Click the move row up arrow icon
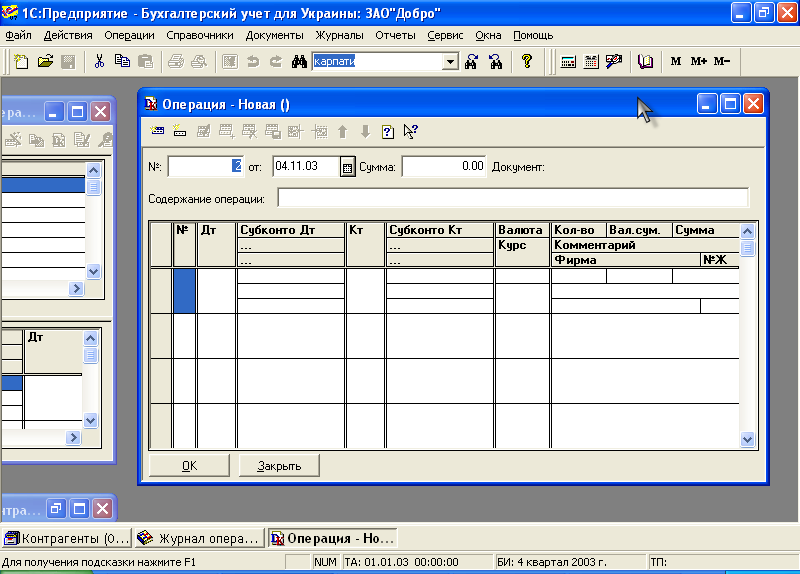Screen dimensions: 800x574 click(x=343, y=132)
